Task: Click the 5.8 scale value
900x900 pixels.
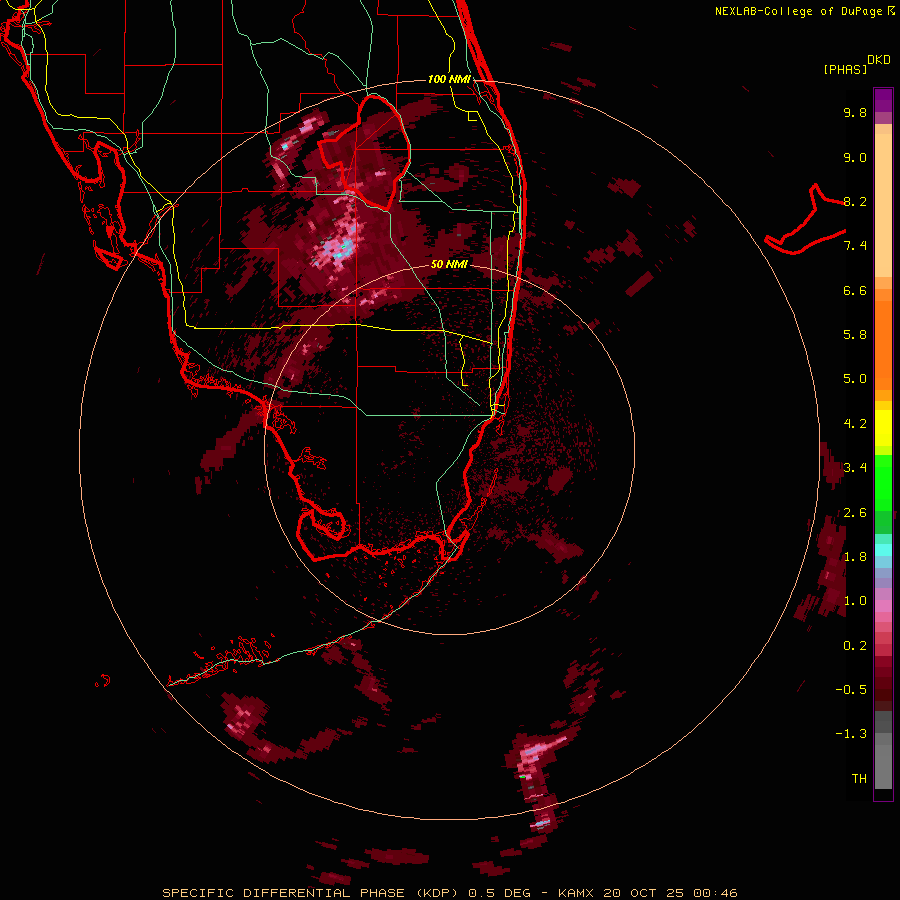Action: pos(855,335)
